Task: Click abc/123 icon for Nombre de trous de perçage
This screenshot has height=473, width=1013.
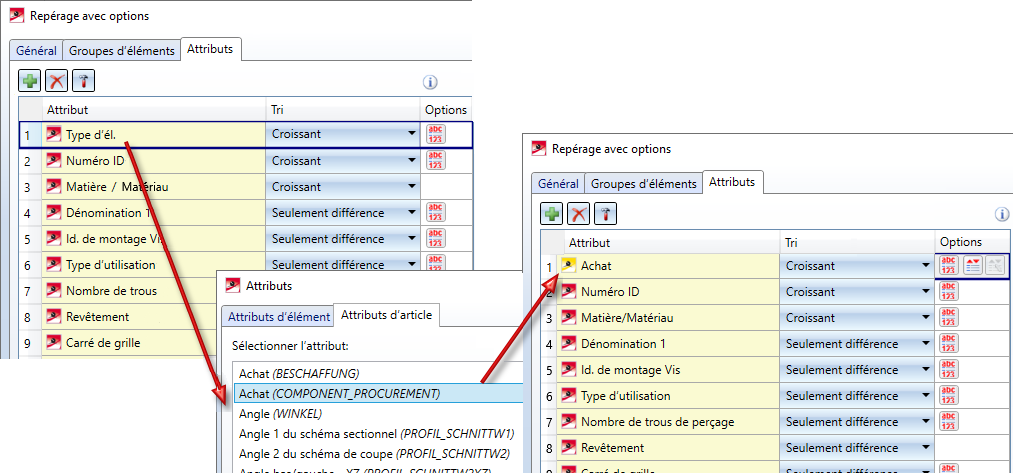Action: click(x=947, y=422)
